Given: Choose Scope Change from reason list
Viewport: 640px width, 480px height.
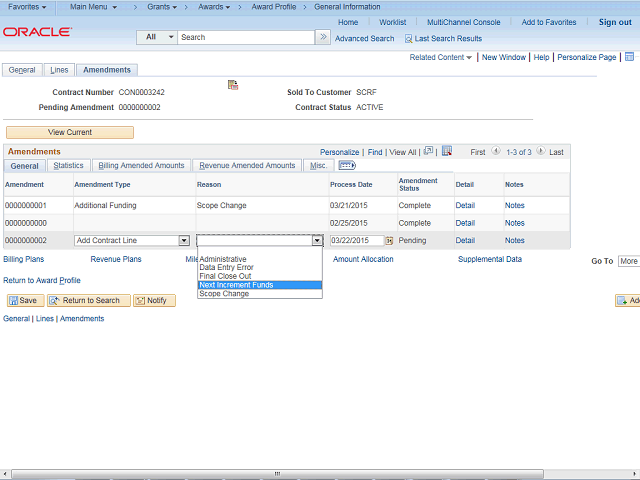Looking at the screenshot, I should tap(224, 294).
